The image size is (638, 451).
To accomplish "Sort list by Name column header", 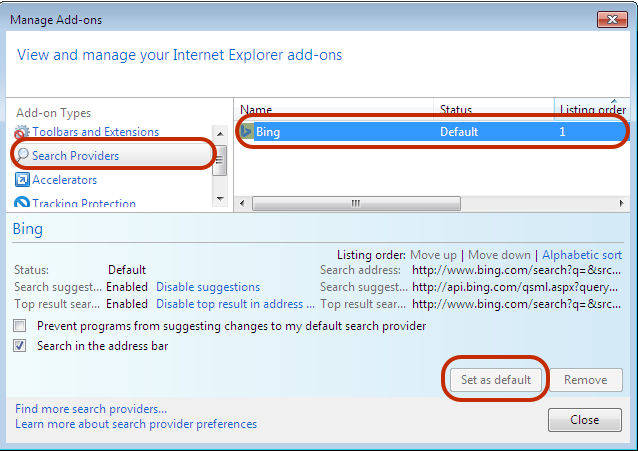I will (334, 109).
